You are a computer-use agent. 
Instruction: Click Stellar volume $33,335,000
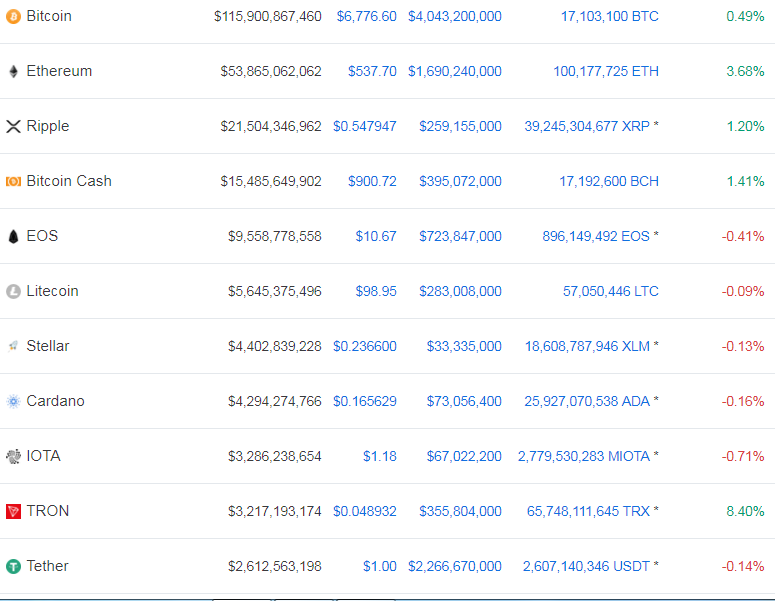click(x=464, y=346)
